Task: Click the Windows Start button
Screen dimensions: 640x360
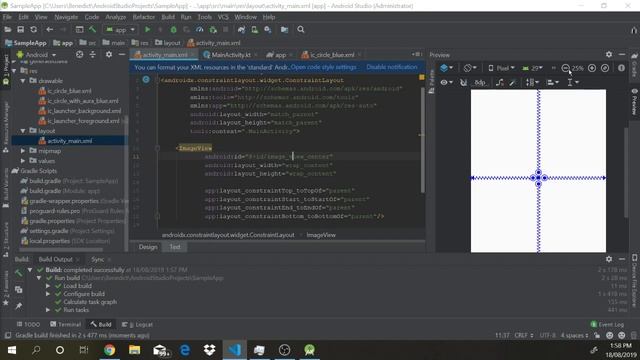Action: pyautogui.click(x=12, y=350)
